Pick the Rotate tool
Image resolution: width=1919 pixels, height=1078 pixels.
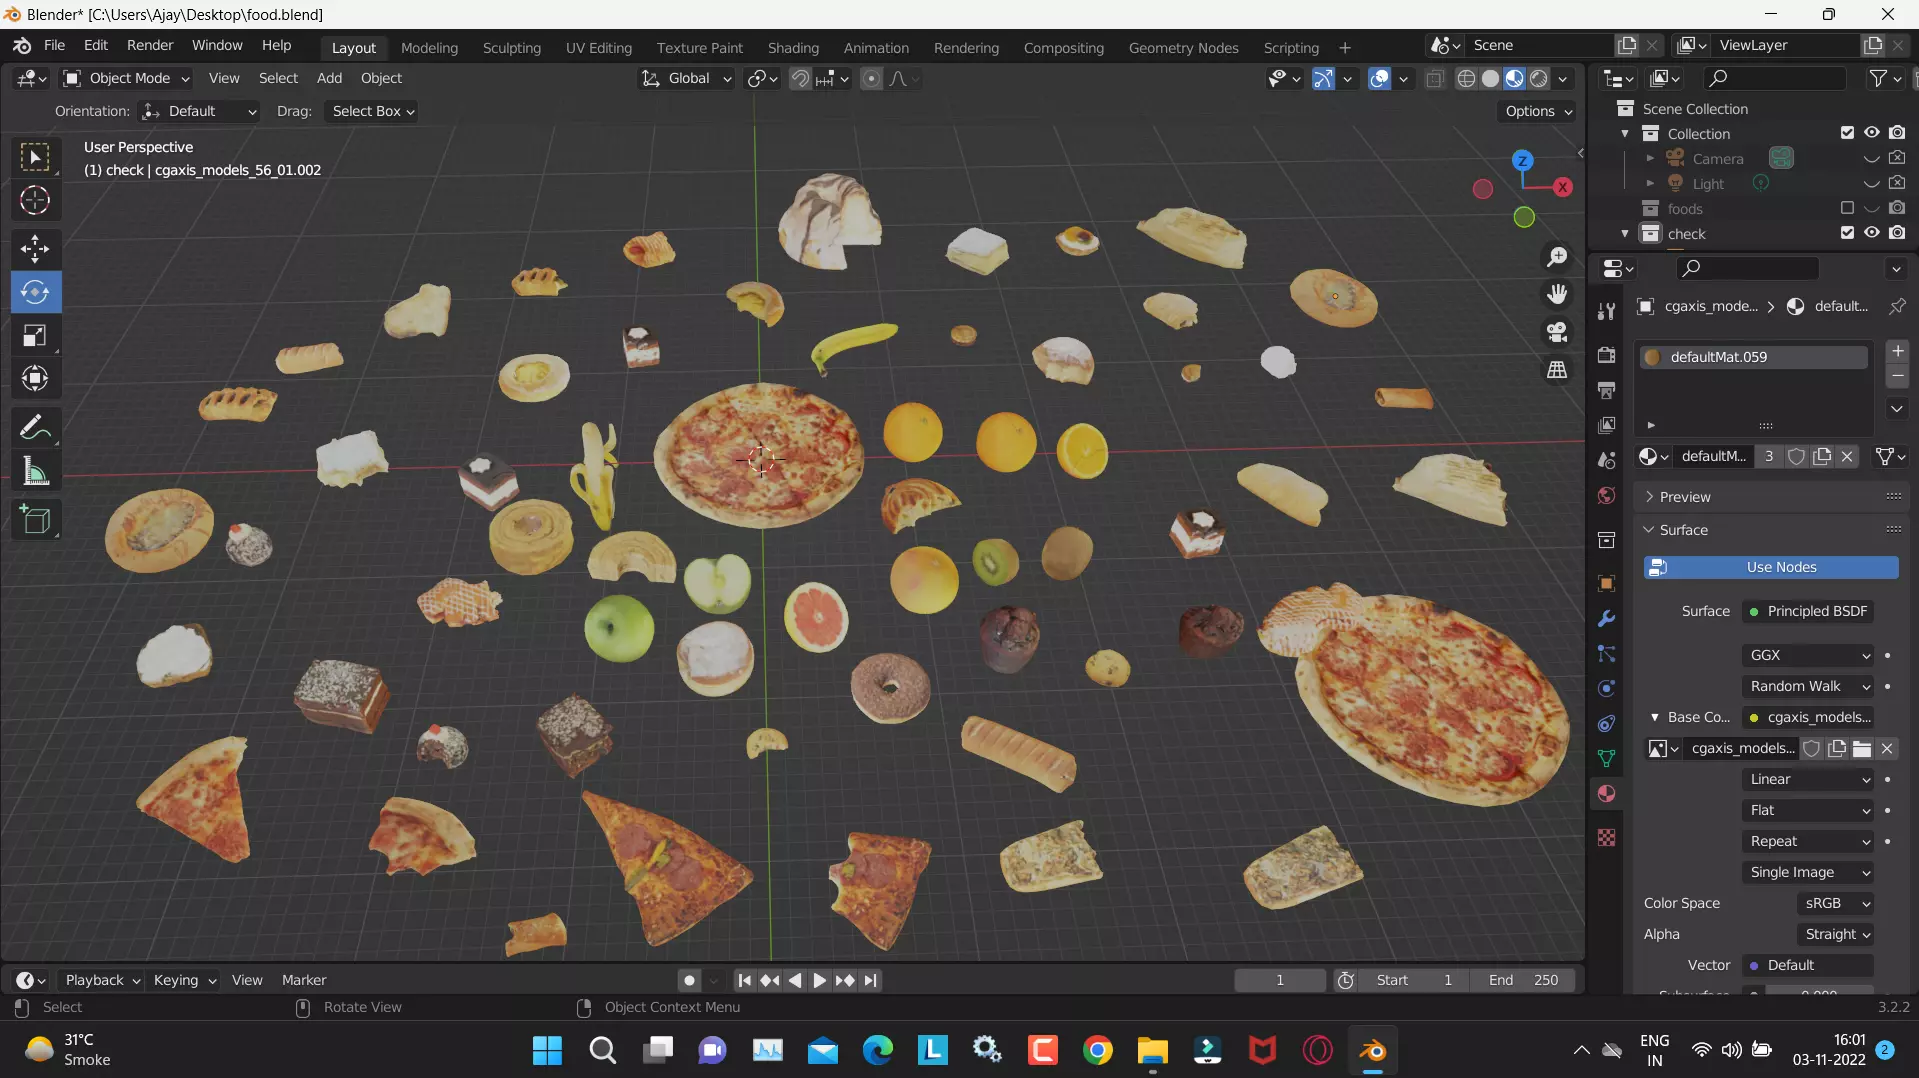(35, 292)
